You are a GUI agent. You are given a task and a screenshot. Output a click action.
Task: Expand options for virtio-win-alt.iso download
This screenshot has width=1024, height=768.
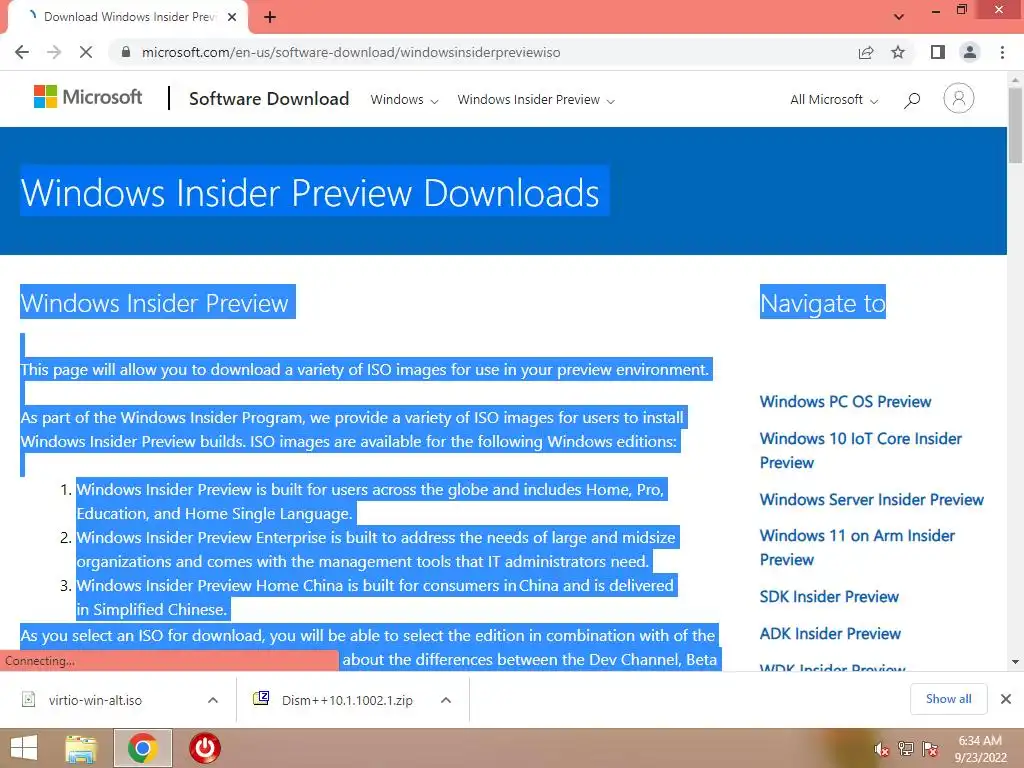coord(213,700)
